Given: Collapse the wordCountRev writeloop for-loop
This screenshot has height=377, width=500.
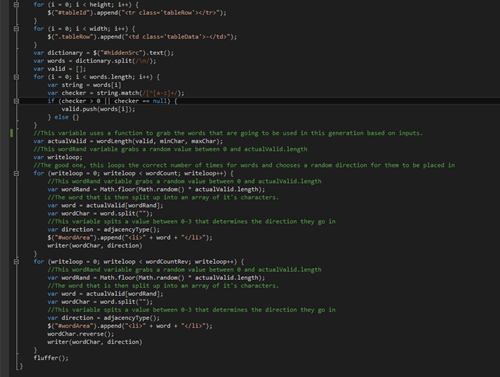Looking at the screenshot, I should pyautogui.click(x=16, y=262).
